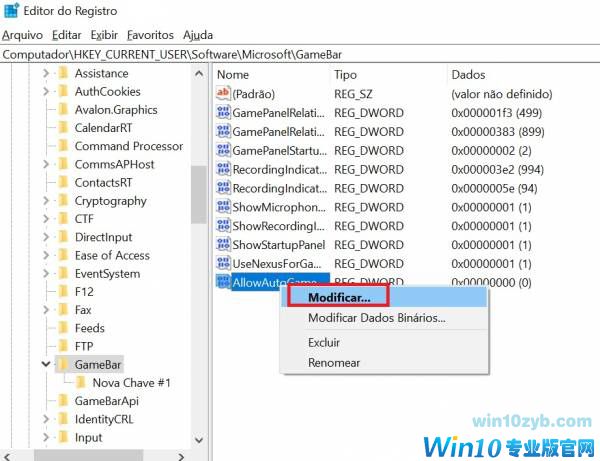Click the AllowAutoGame... DWORD icon
Viewport: 600px width, 461px height.
223,282
